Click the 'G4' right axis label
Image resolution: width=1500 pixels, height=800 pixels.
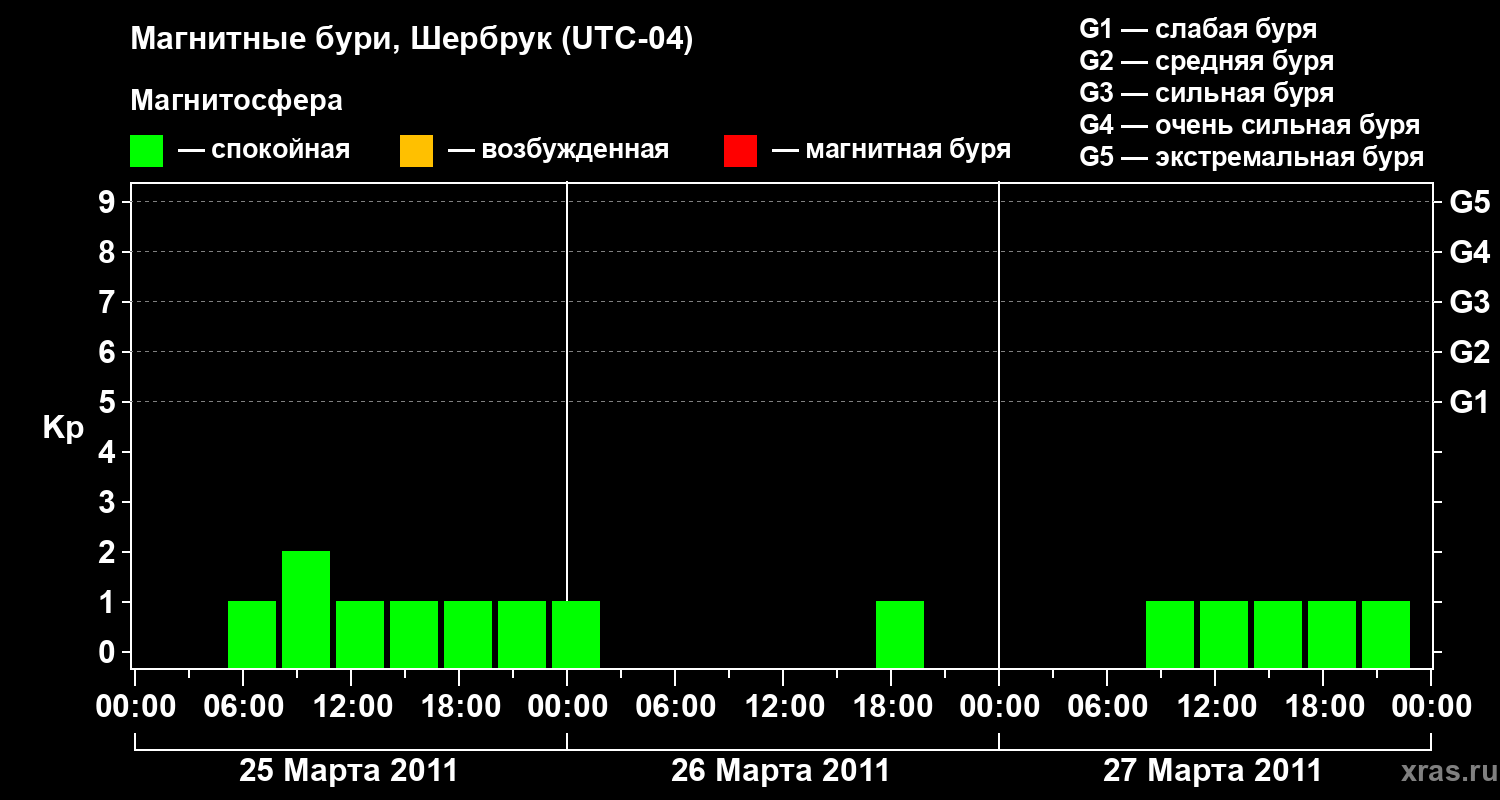tap(1469, 252)
